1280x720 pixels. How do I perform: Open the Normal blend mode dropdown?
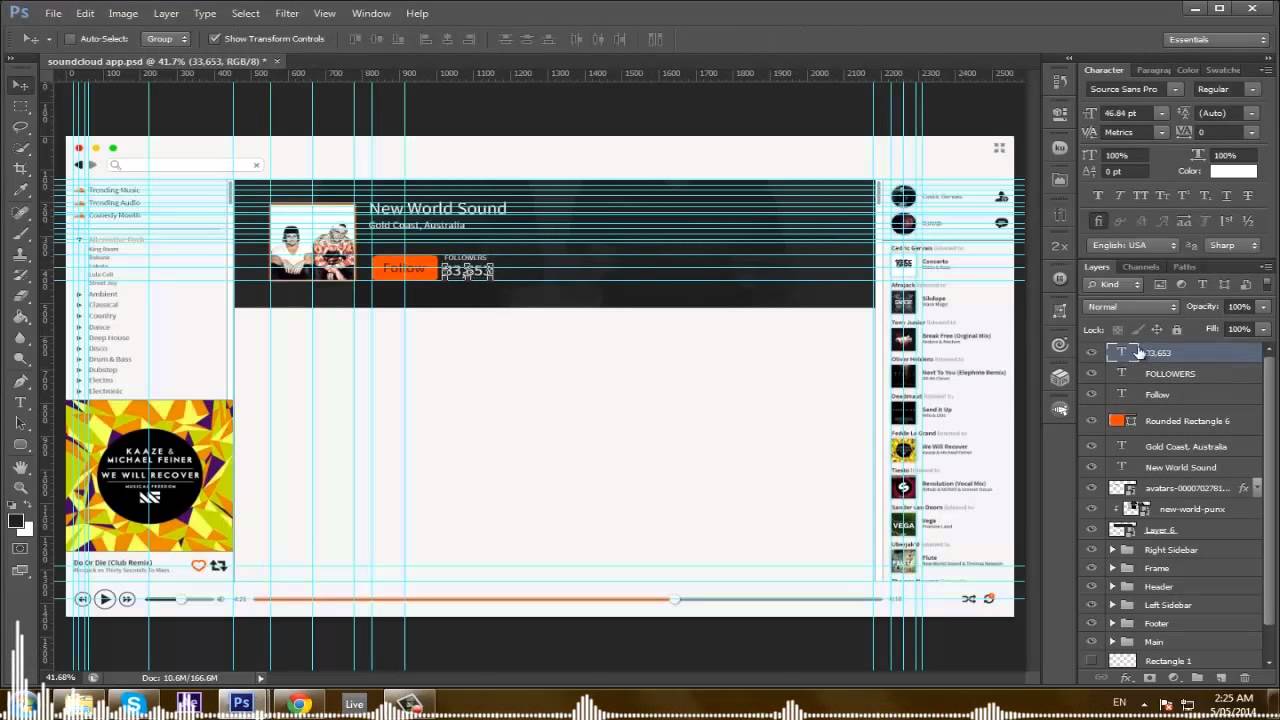(1132, 307)
